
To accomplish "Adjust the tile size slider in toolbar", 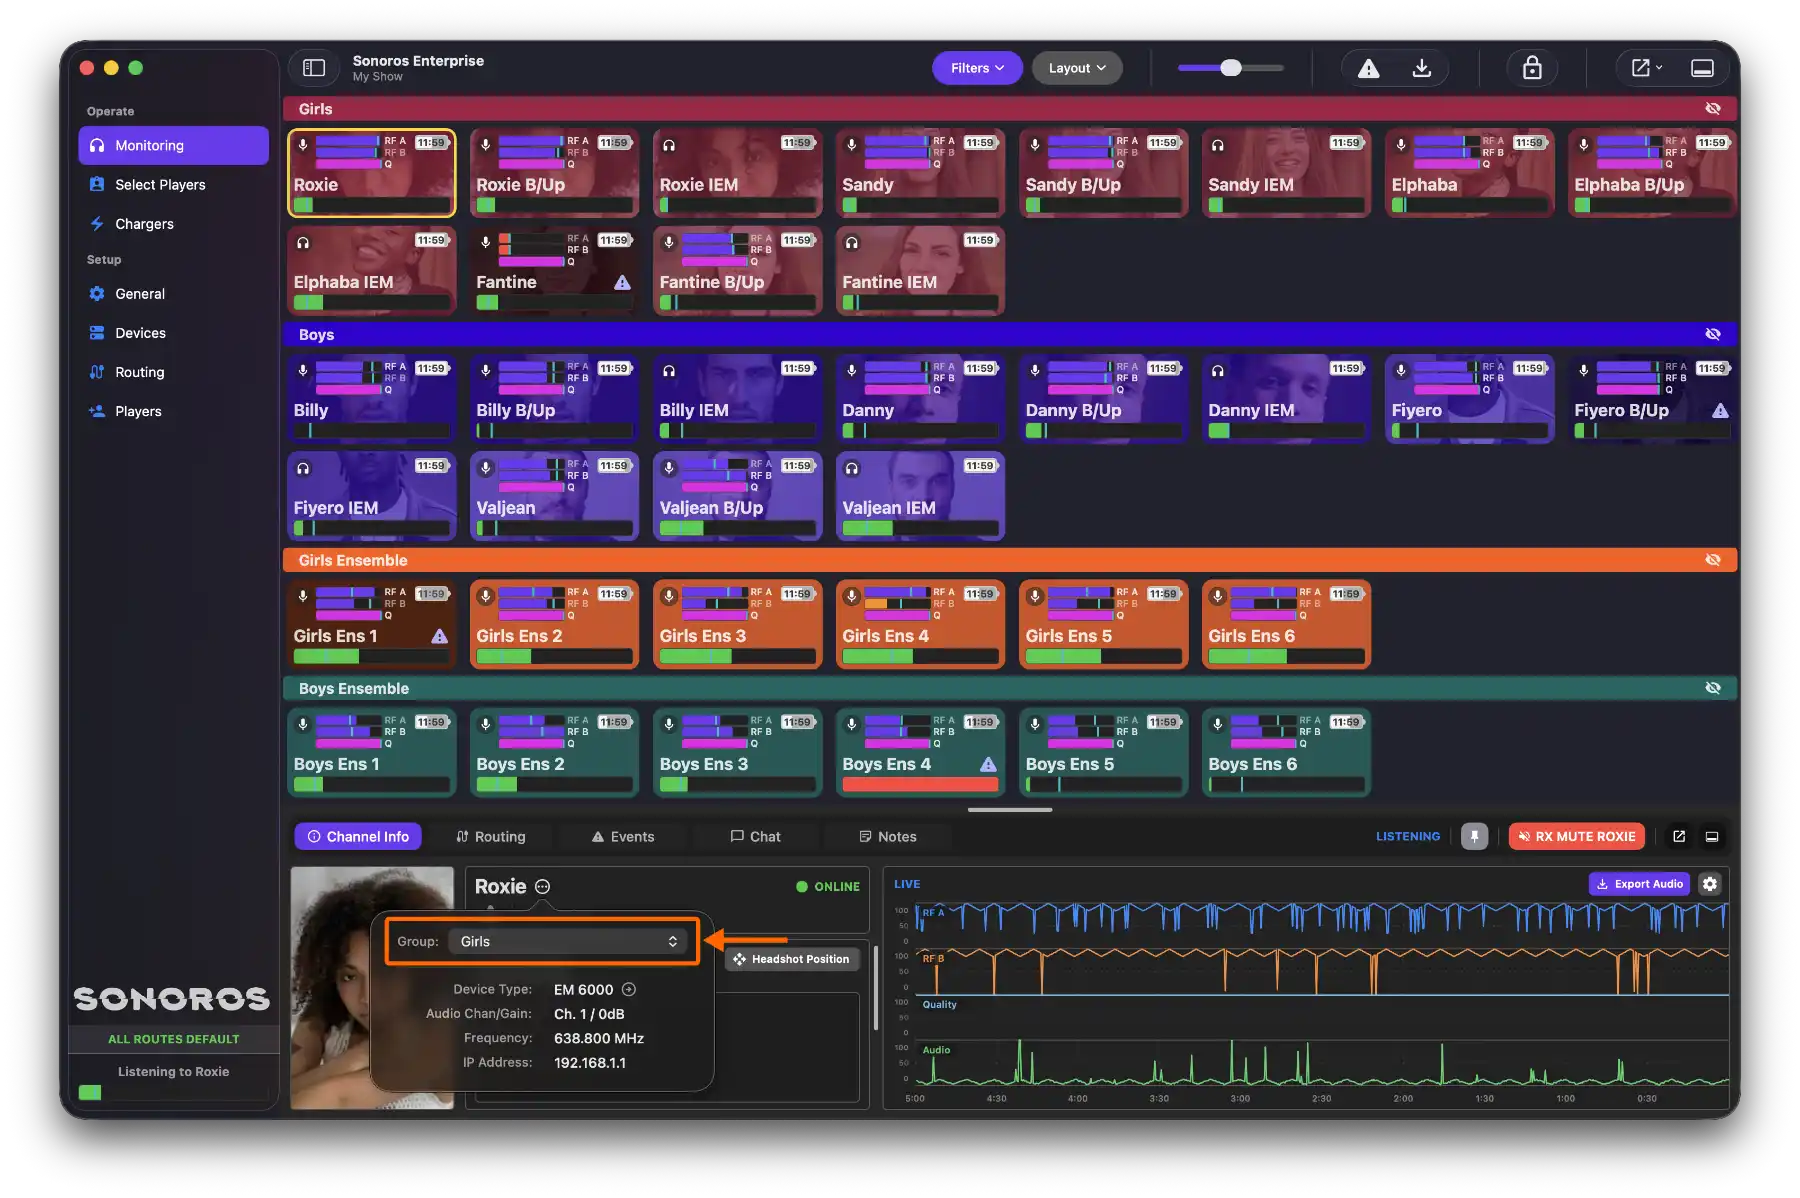I will [1230, 68].
